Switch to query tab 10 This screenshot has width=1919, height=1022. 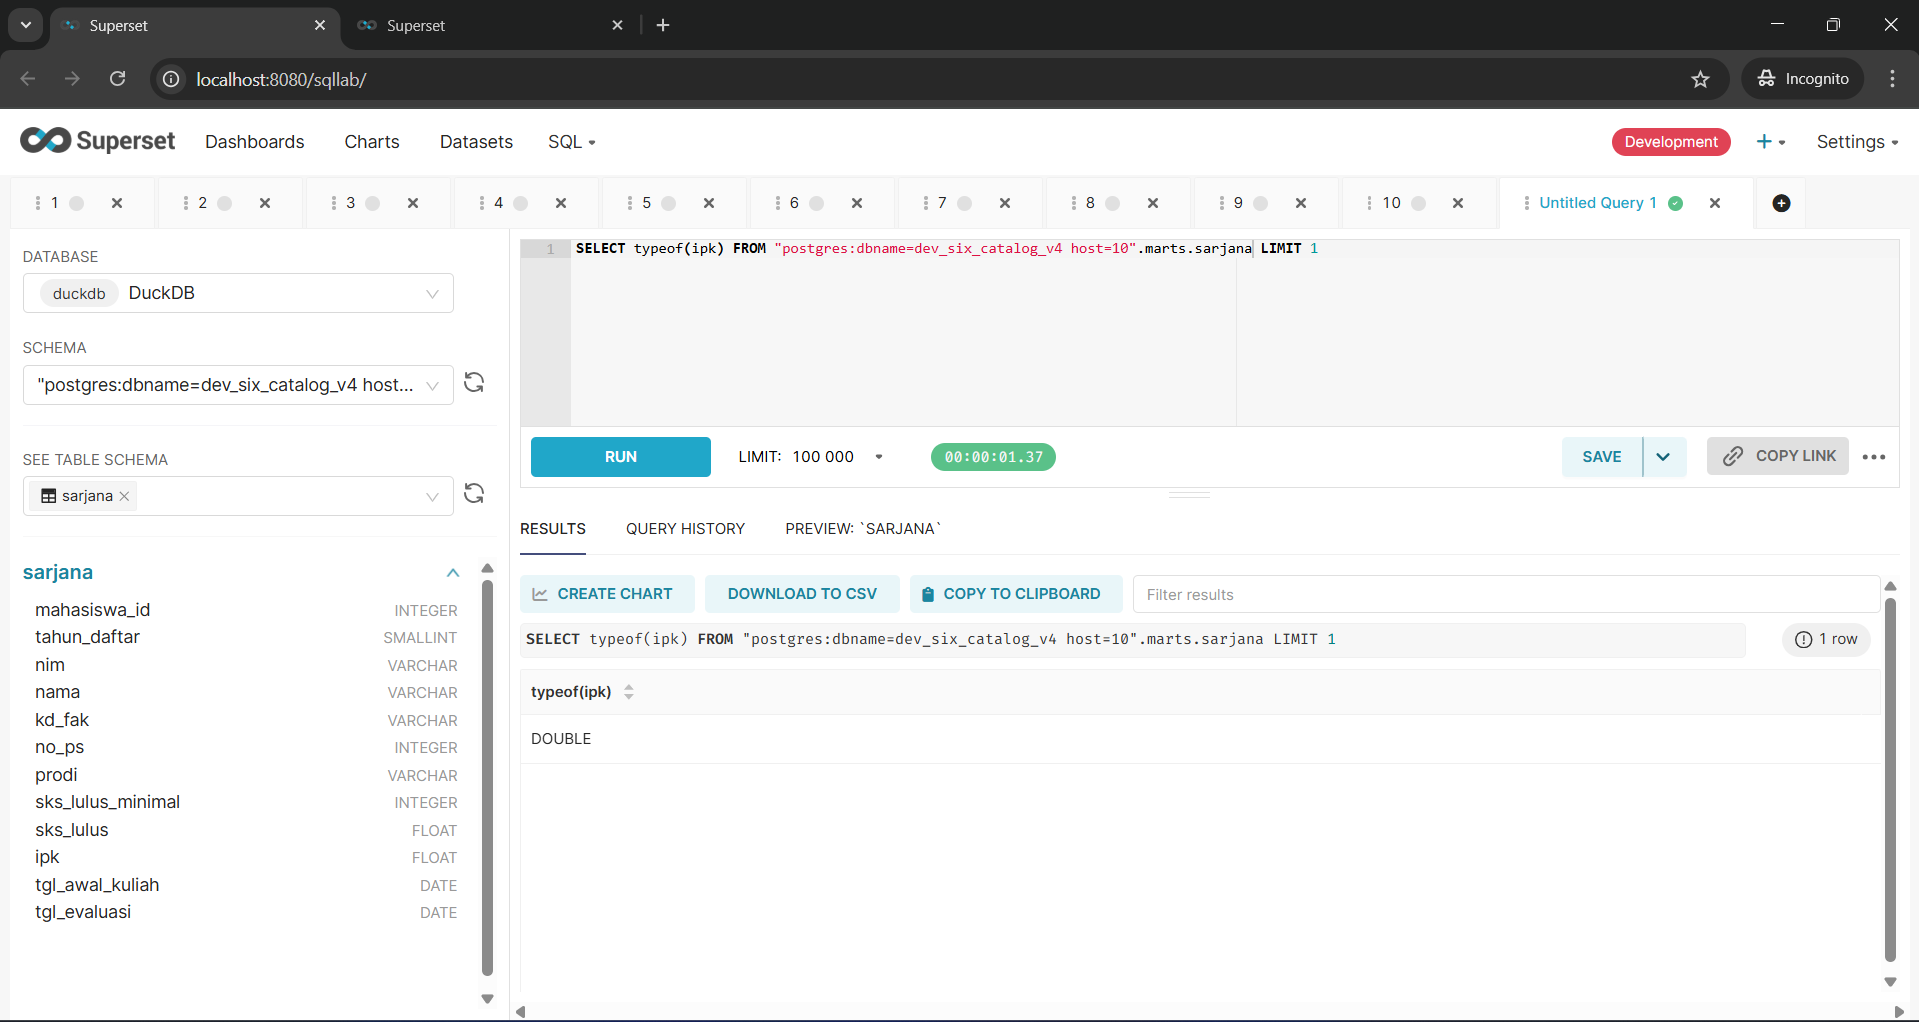pos(1392,203)
